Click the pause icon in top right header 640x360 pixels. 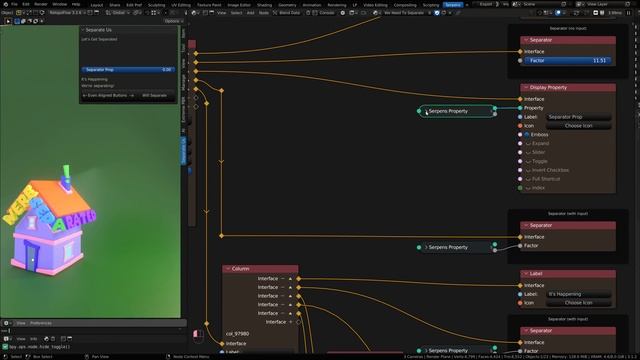click(628, 13)
